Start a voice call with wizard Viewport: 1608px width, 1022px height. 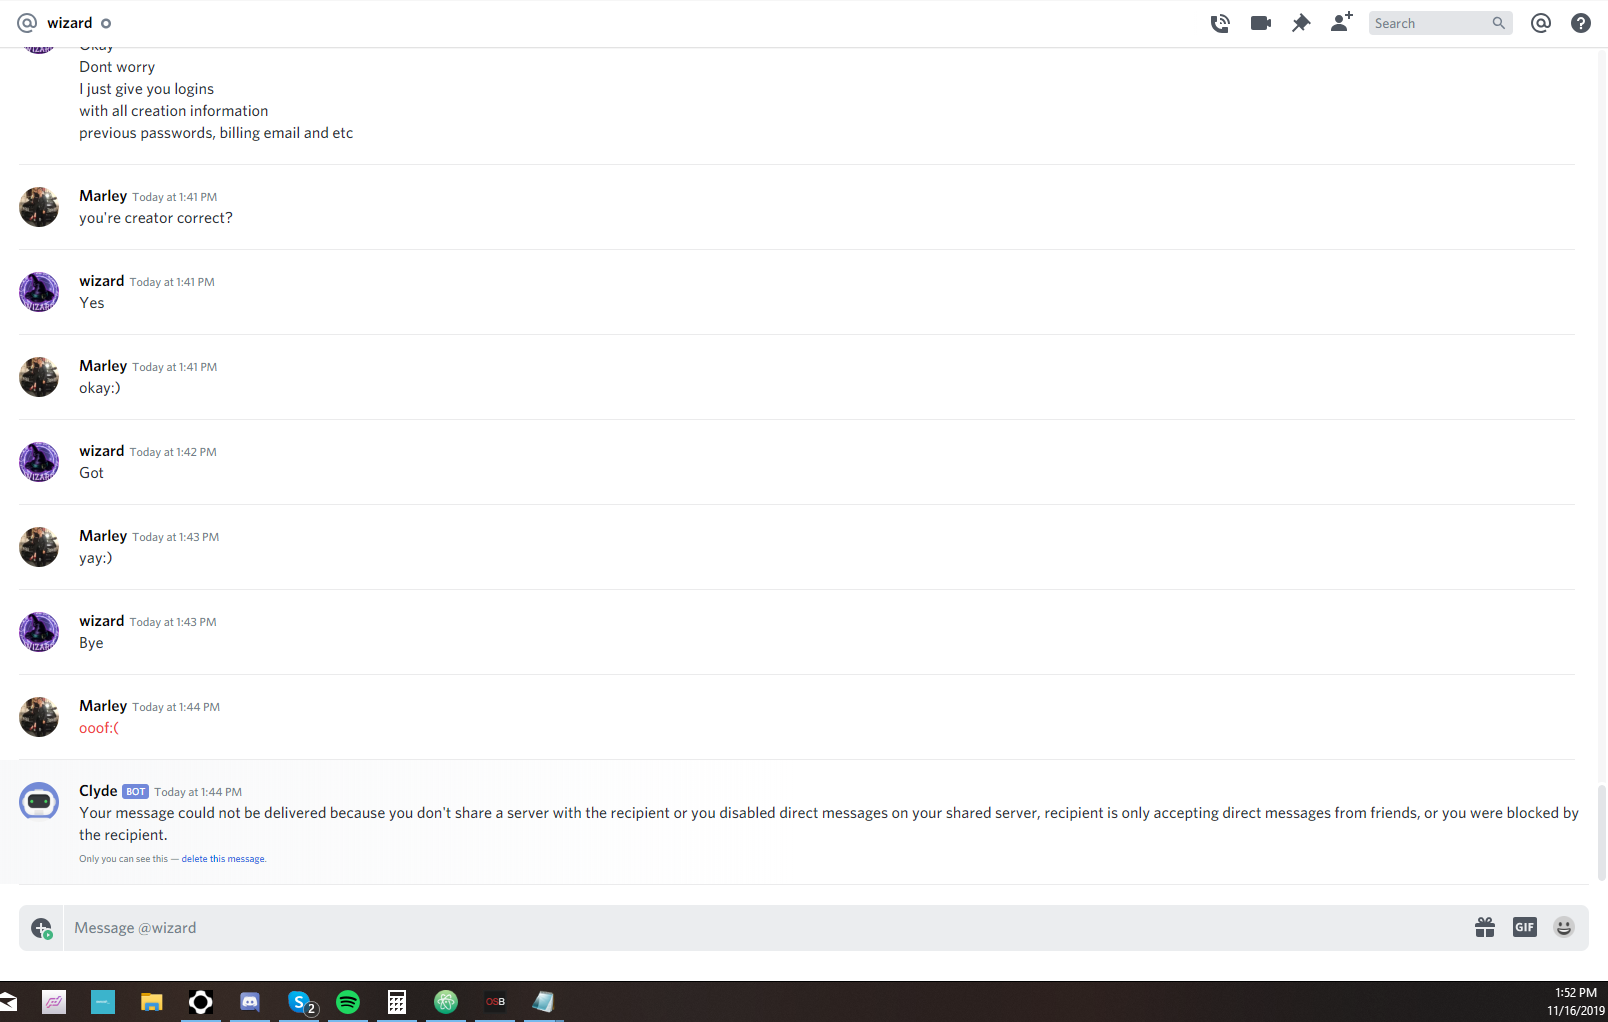point(1220,23)
